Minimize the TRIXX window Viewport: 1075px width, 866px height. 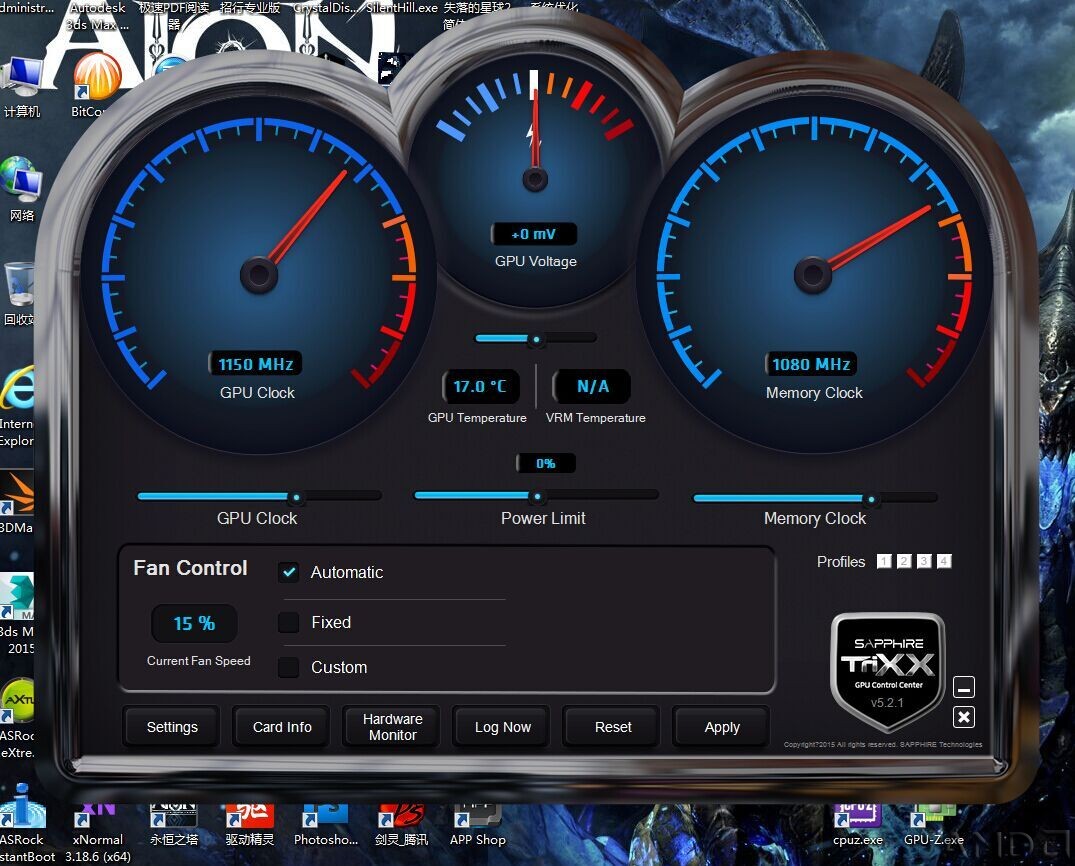(963, 687)
